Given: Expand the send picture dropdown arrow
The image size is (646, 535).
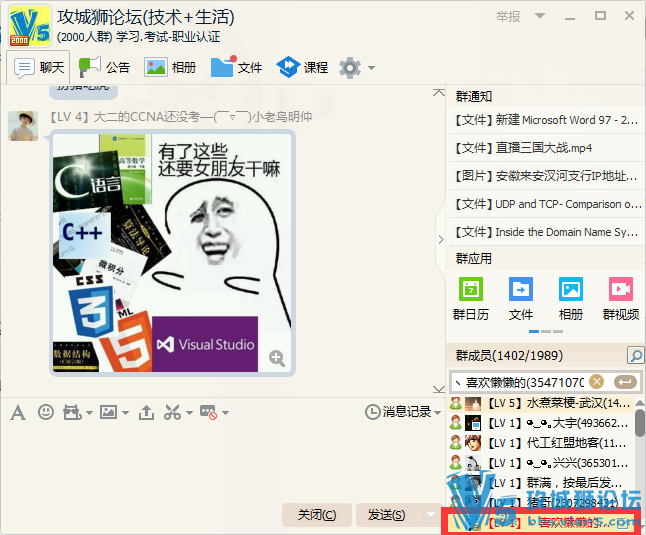Looking at the screenshot, I should pyautogui.click(x=126, y=413).
